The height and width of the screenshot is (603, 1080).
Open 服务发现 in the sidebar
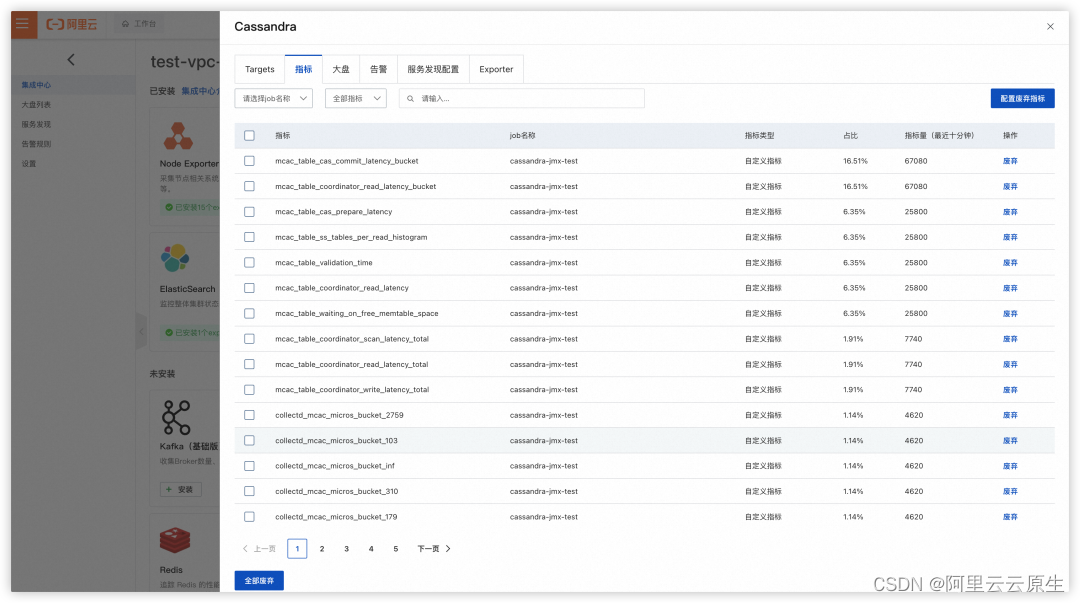[x=36, y=125]
